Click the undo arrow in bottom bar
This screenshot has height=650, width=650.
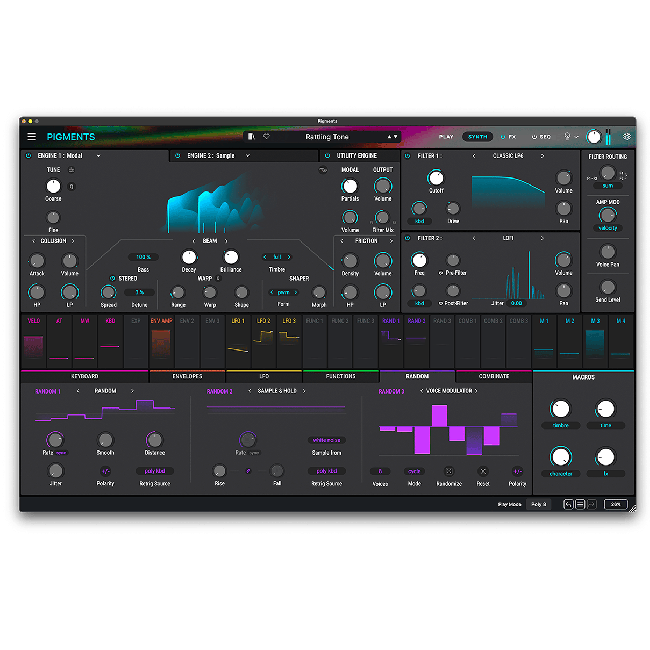point(568,504)
